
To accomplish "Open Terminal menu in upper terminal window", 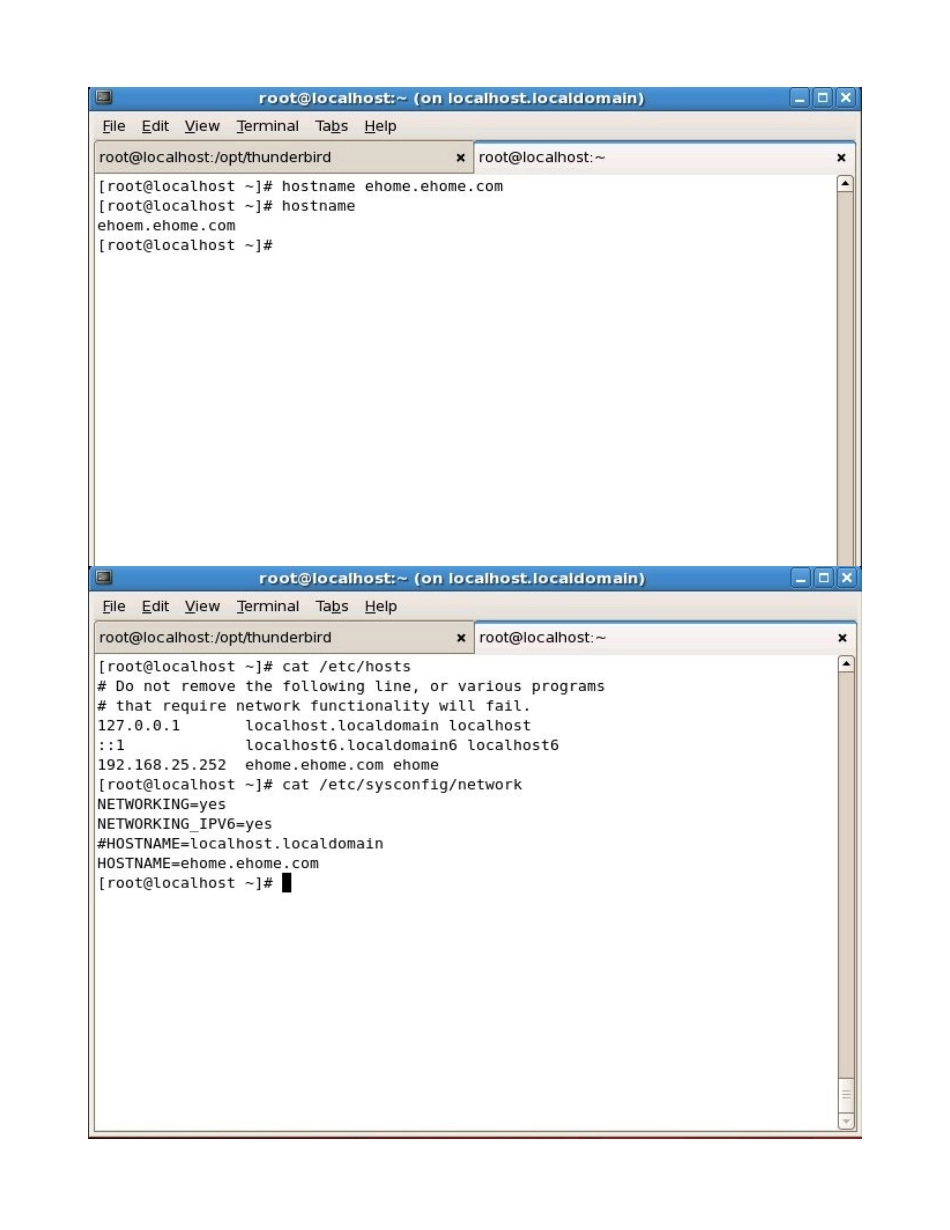I will click(268, 126).
